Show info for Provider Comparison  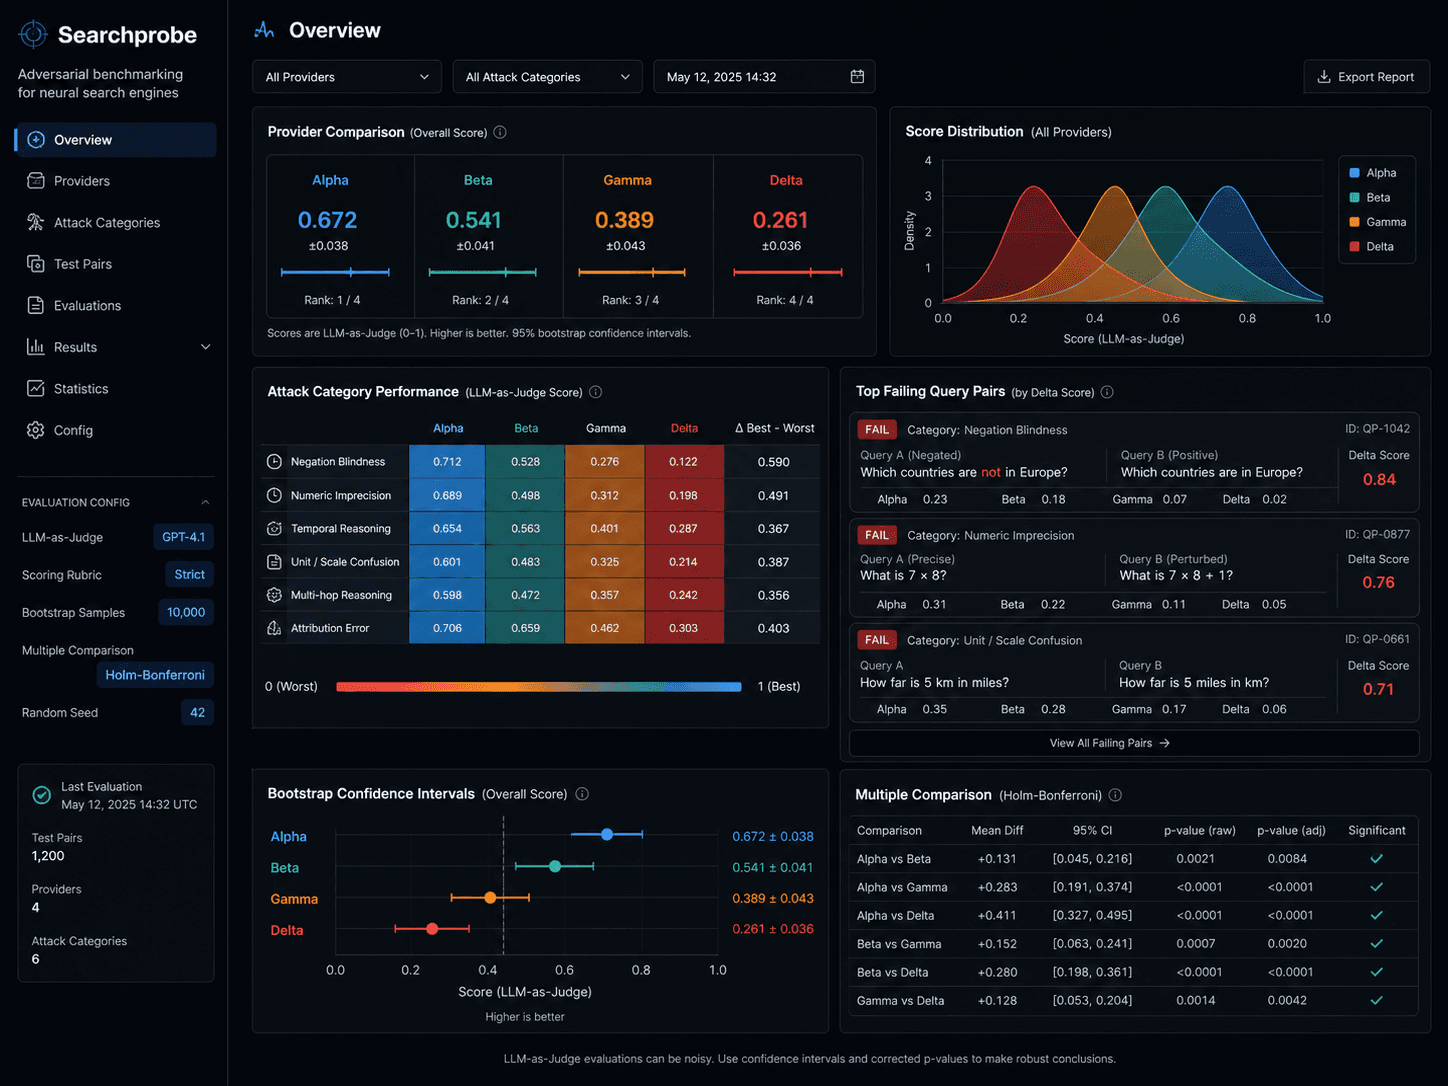500,132
